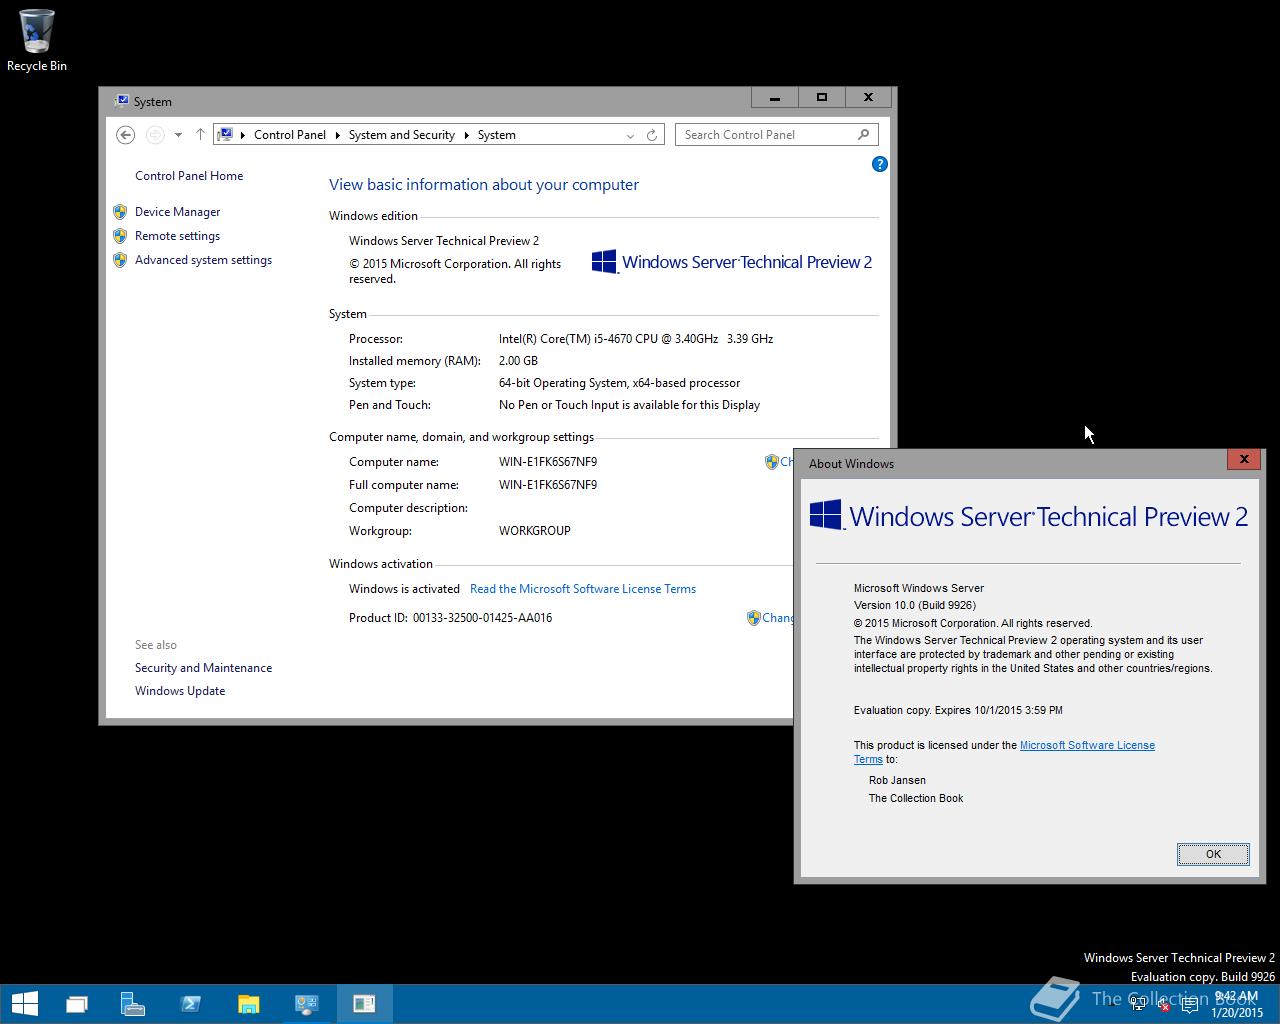Open recent locations dropdown arrow
Screen dimensions: 1280x1024
[178, 135]
